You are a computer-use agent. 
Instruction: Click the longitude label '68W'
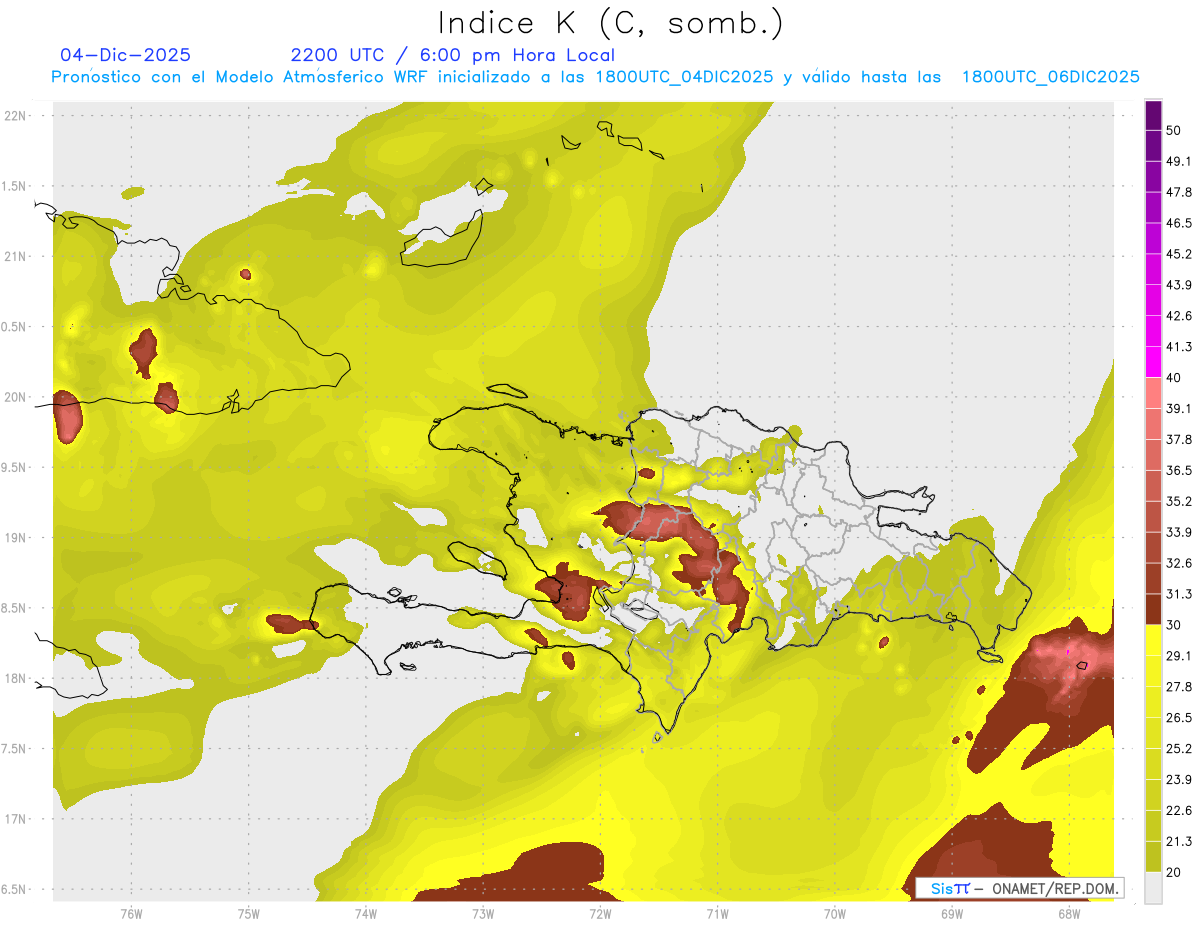pyautogui.click(x=1069, y=914)
